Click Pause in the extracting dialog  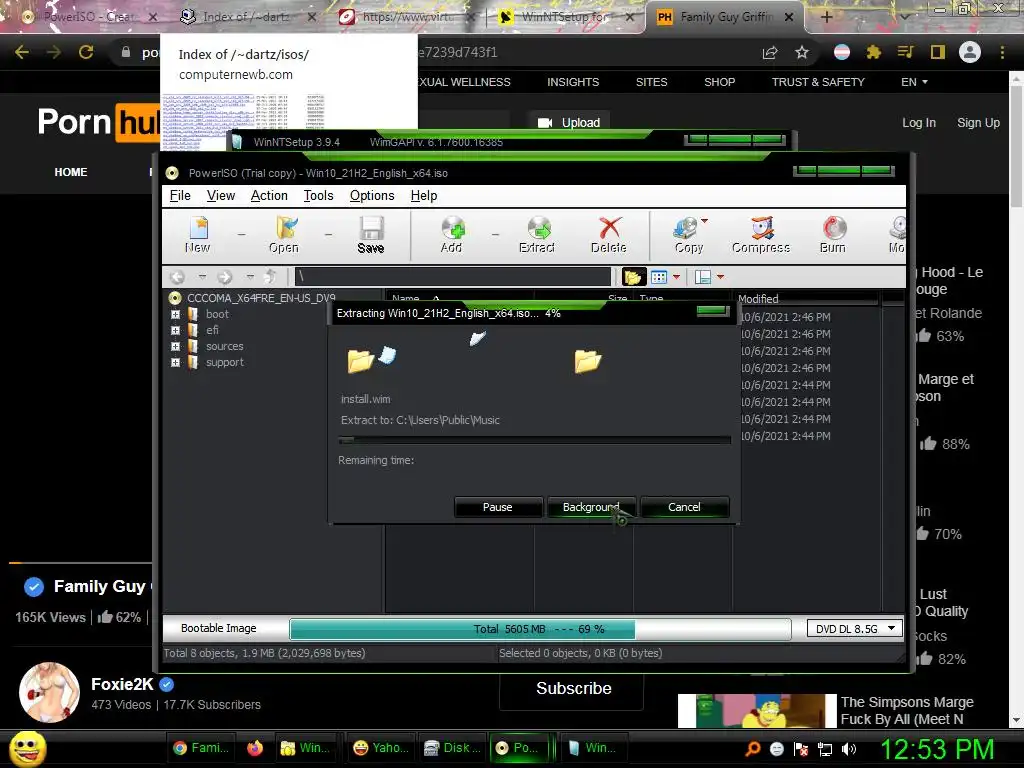point(498,507)
